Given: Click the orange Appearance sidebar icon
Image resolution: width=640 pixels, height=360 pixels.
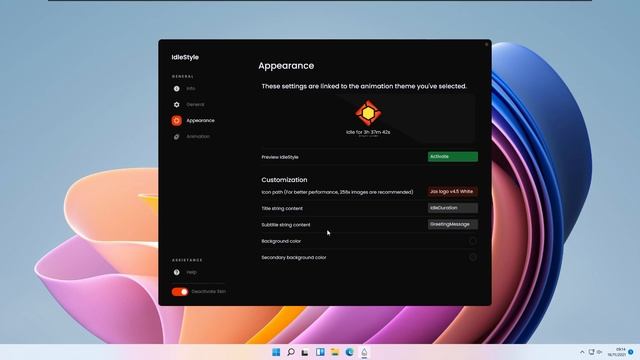Looking at the screenshot, I should 176,120.
